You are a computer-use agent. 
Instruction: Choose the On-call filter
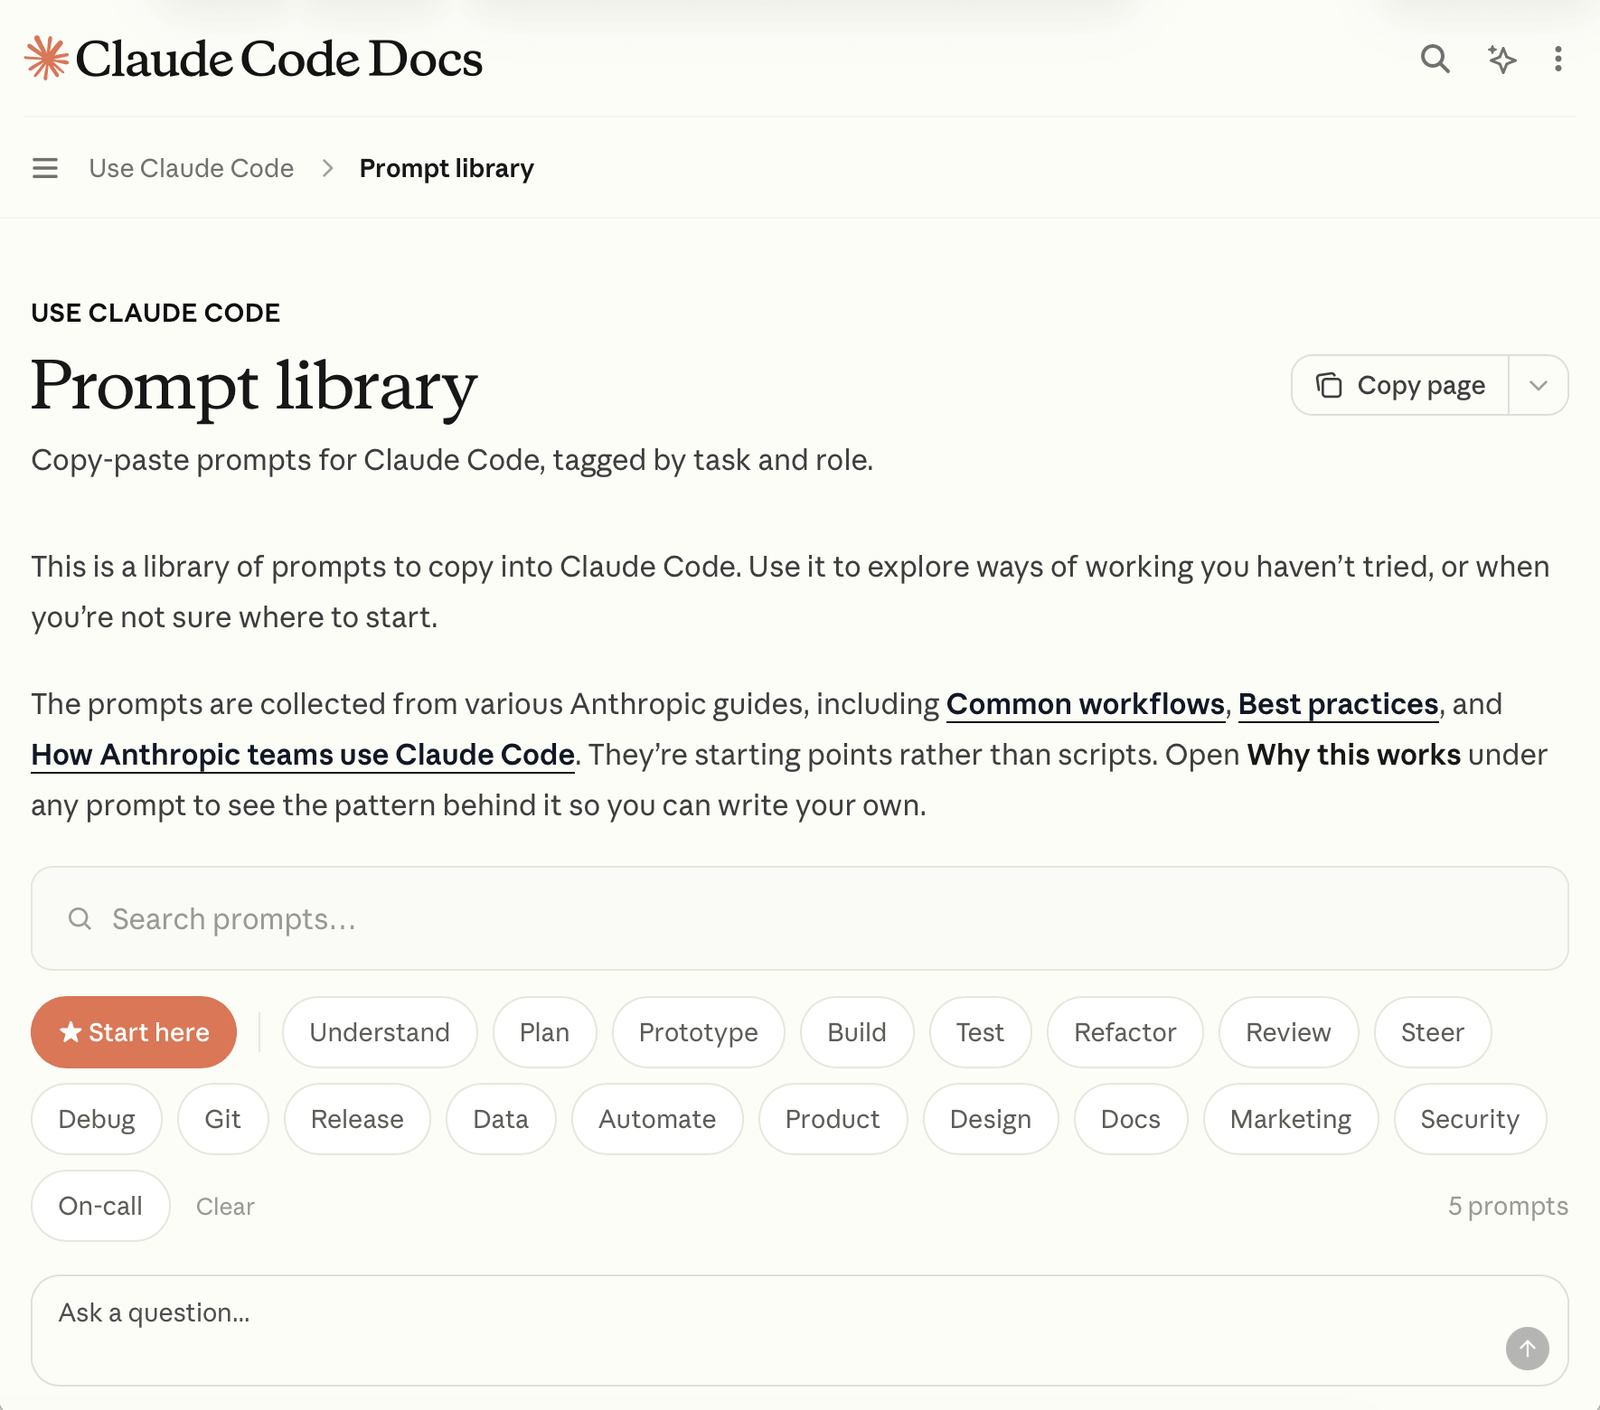point(101,1206)
